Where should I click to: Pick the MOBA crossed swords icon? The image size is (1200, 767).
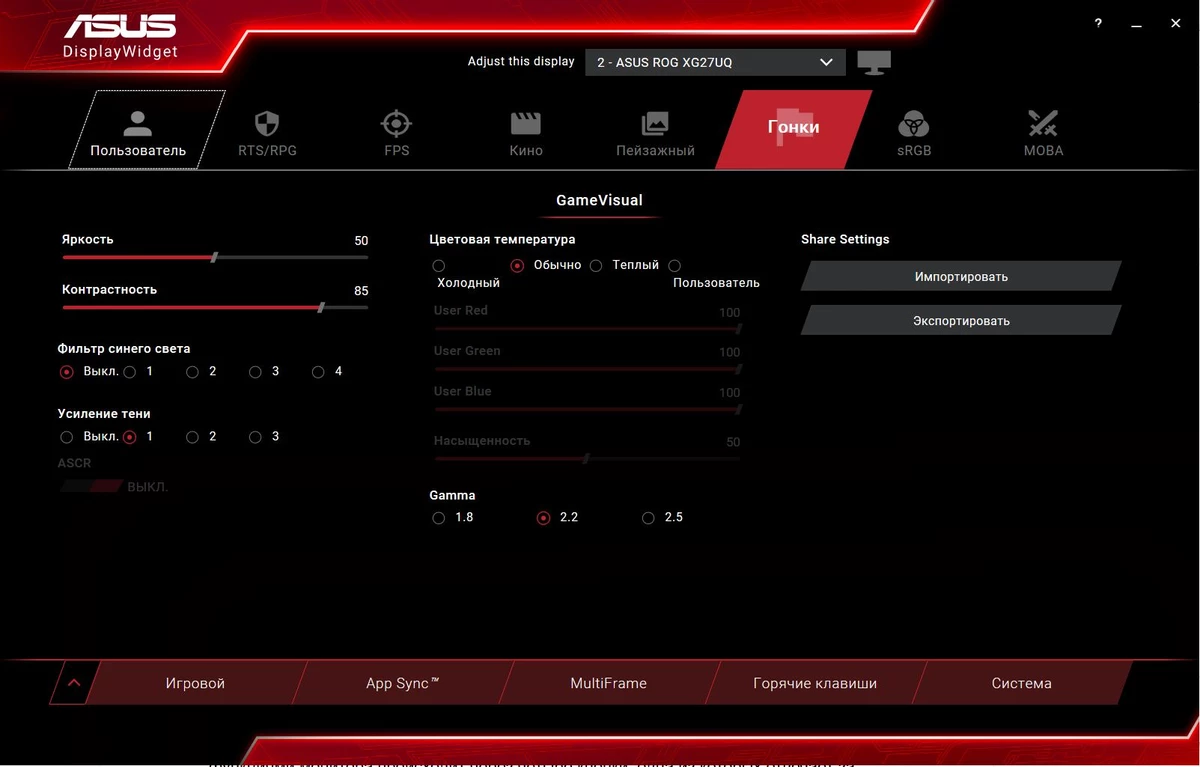click(x=1043, y=124)
